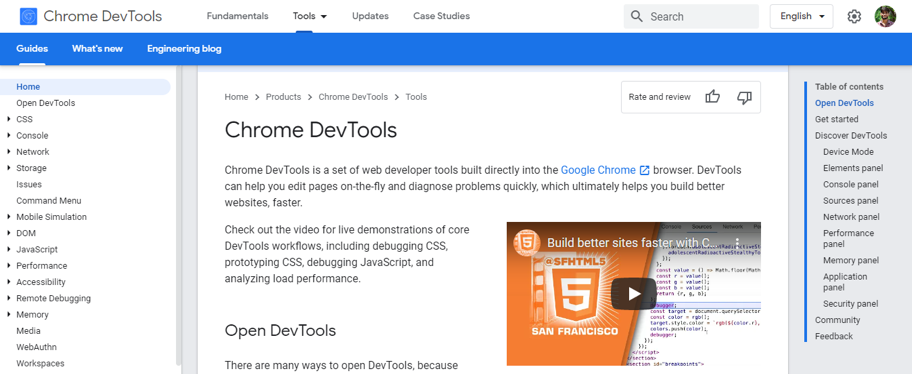Open settings via the gear icon

tap(854, 16)
